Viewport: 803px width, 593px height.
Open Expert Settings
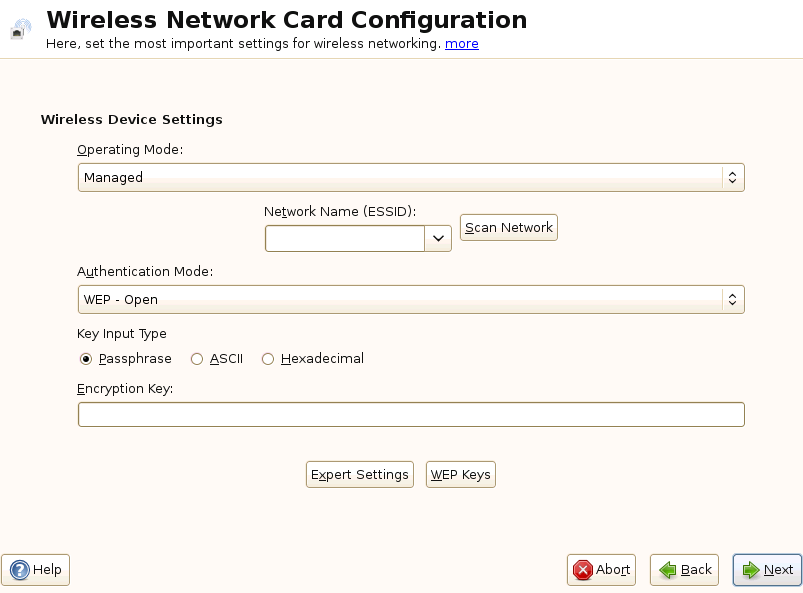(359, 474)
